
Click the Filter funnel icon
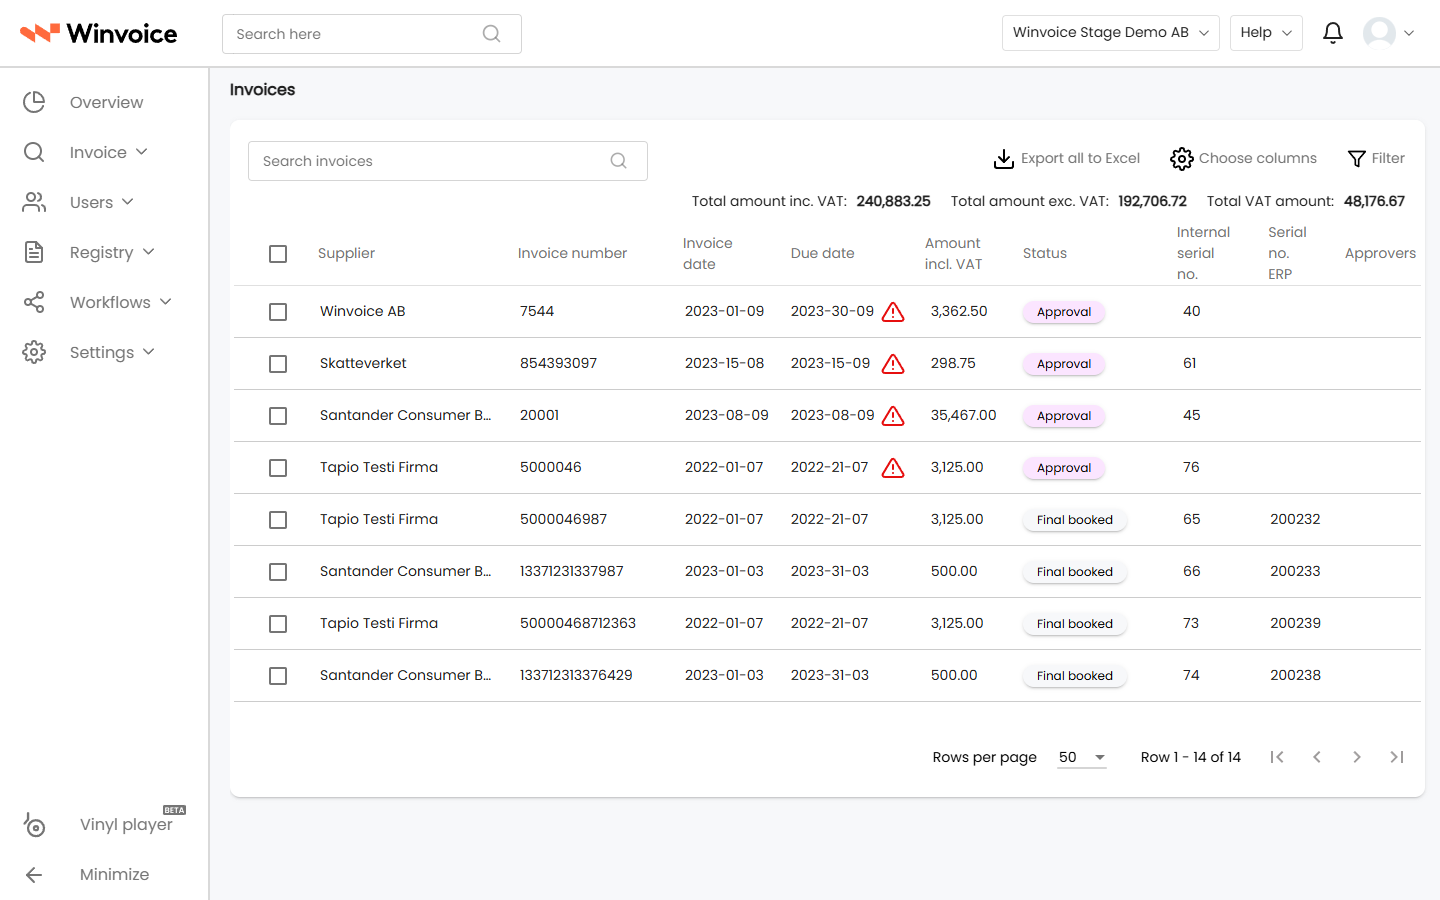(x=1357, y=159)
